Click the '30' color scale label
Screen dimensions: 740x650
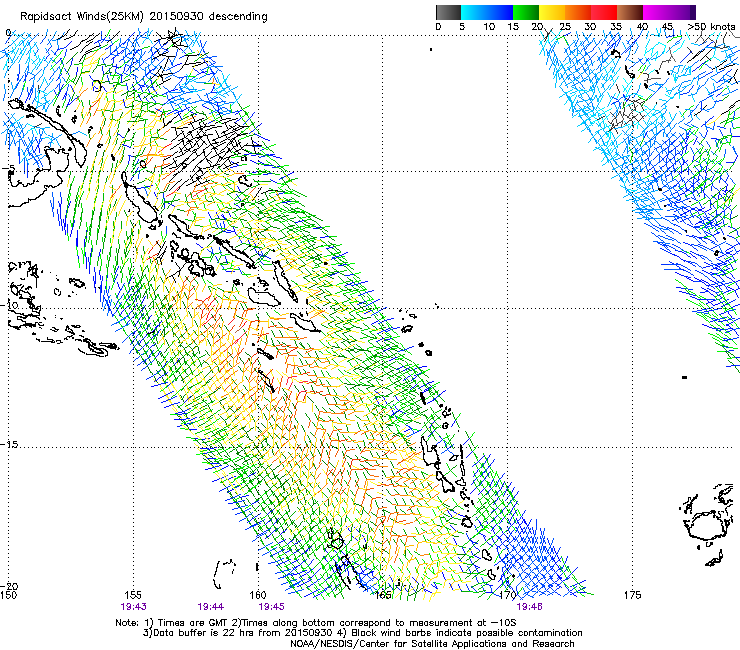[x=590, y=26]
